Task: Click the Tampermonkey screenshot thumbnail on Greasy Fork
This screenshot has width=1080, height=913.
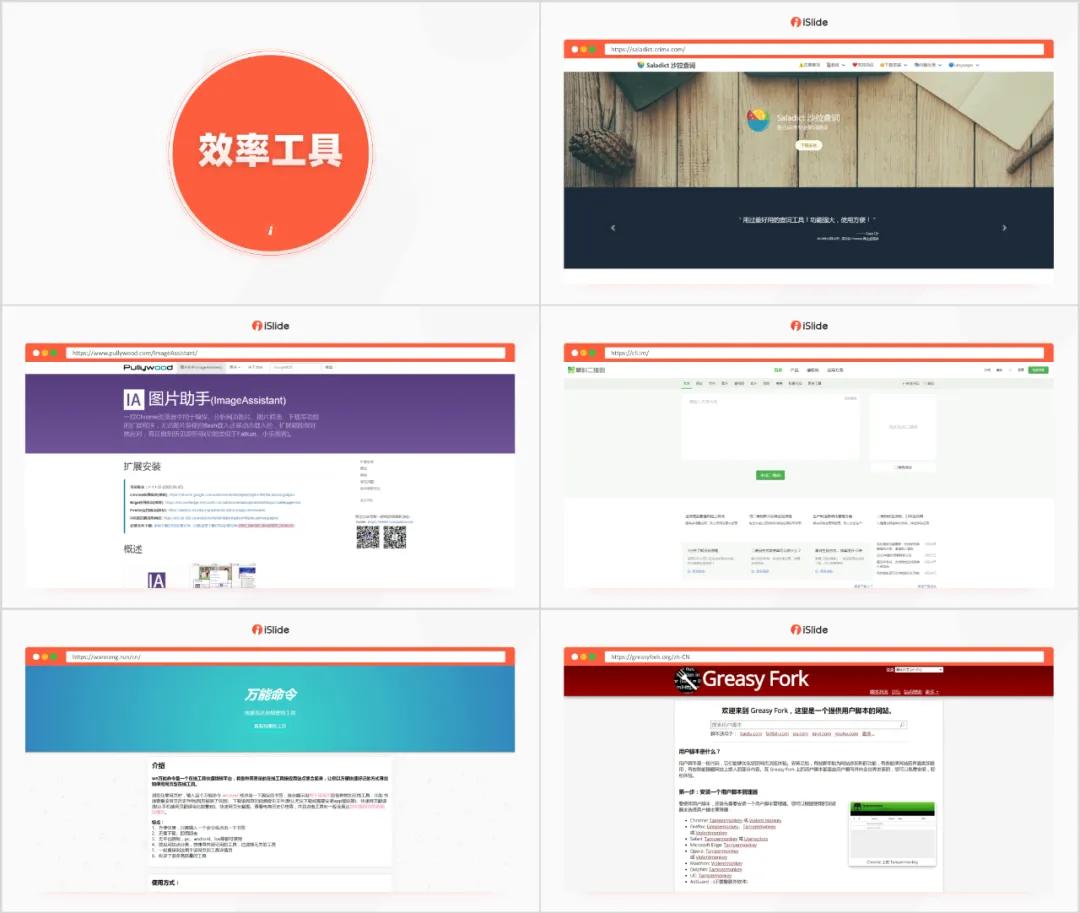Action: pos(892,833)
